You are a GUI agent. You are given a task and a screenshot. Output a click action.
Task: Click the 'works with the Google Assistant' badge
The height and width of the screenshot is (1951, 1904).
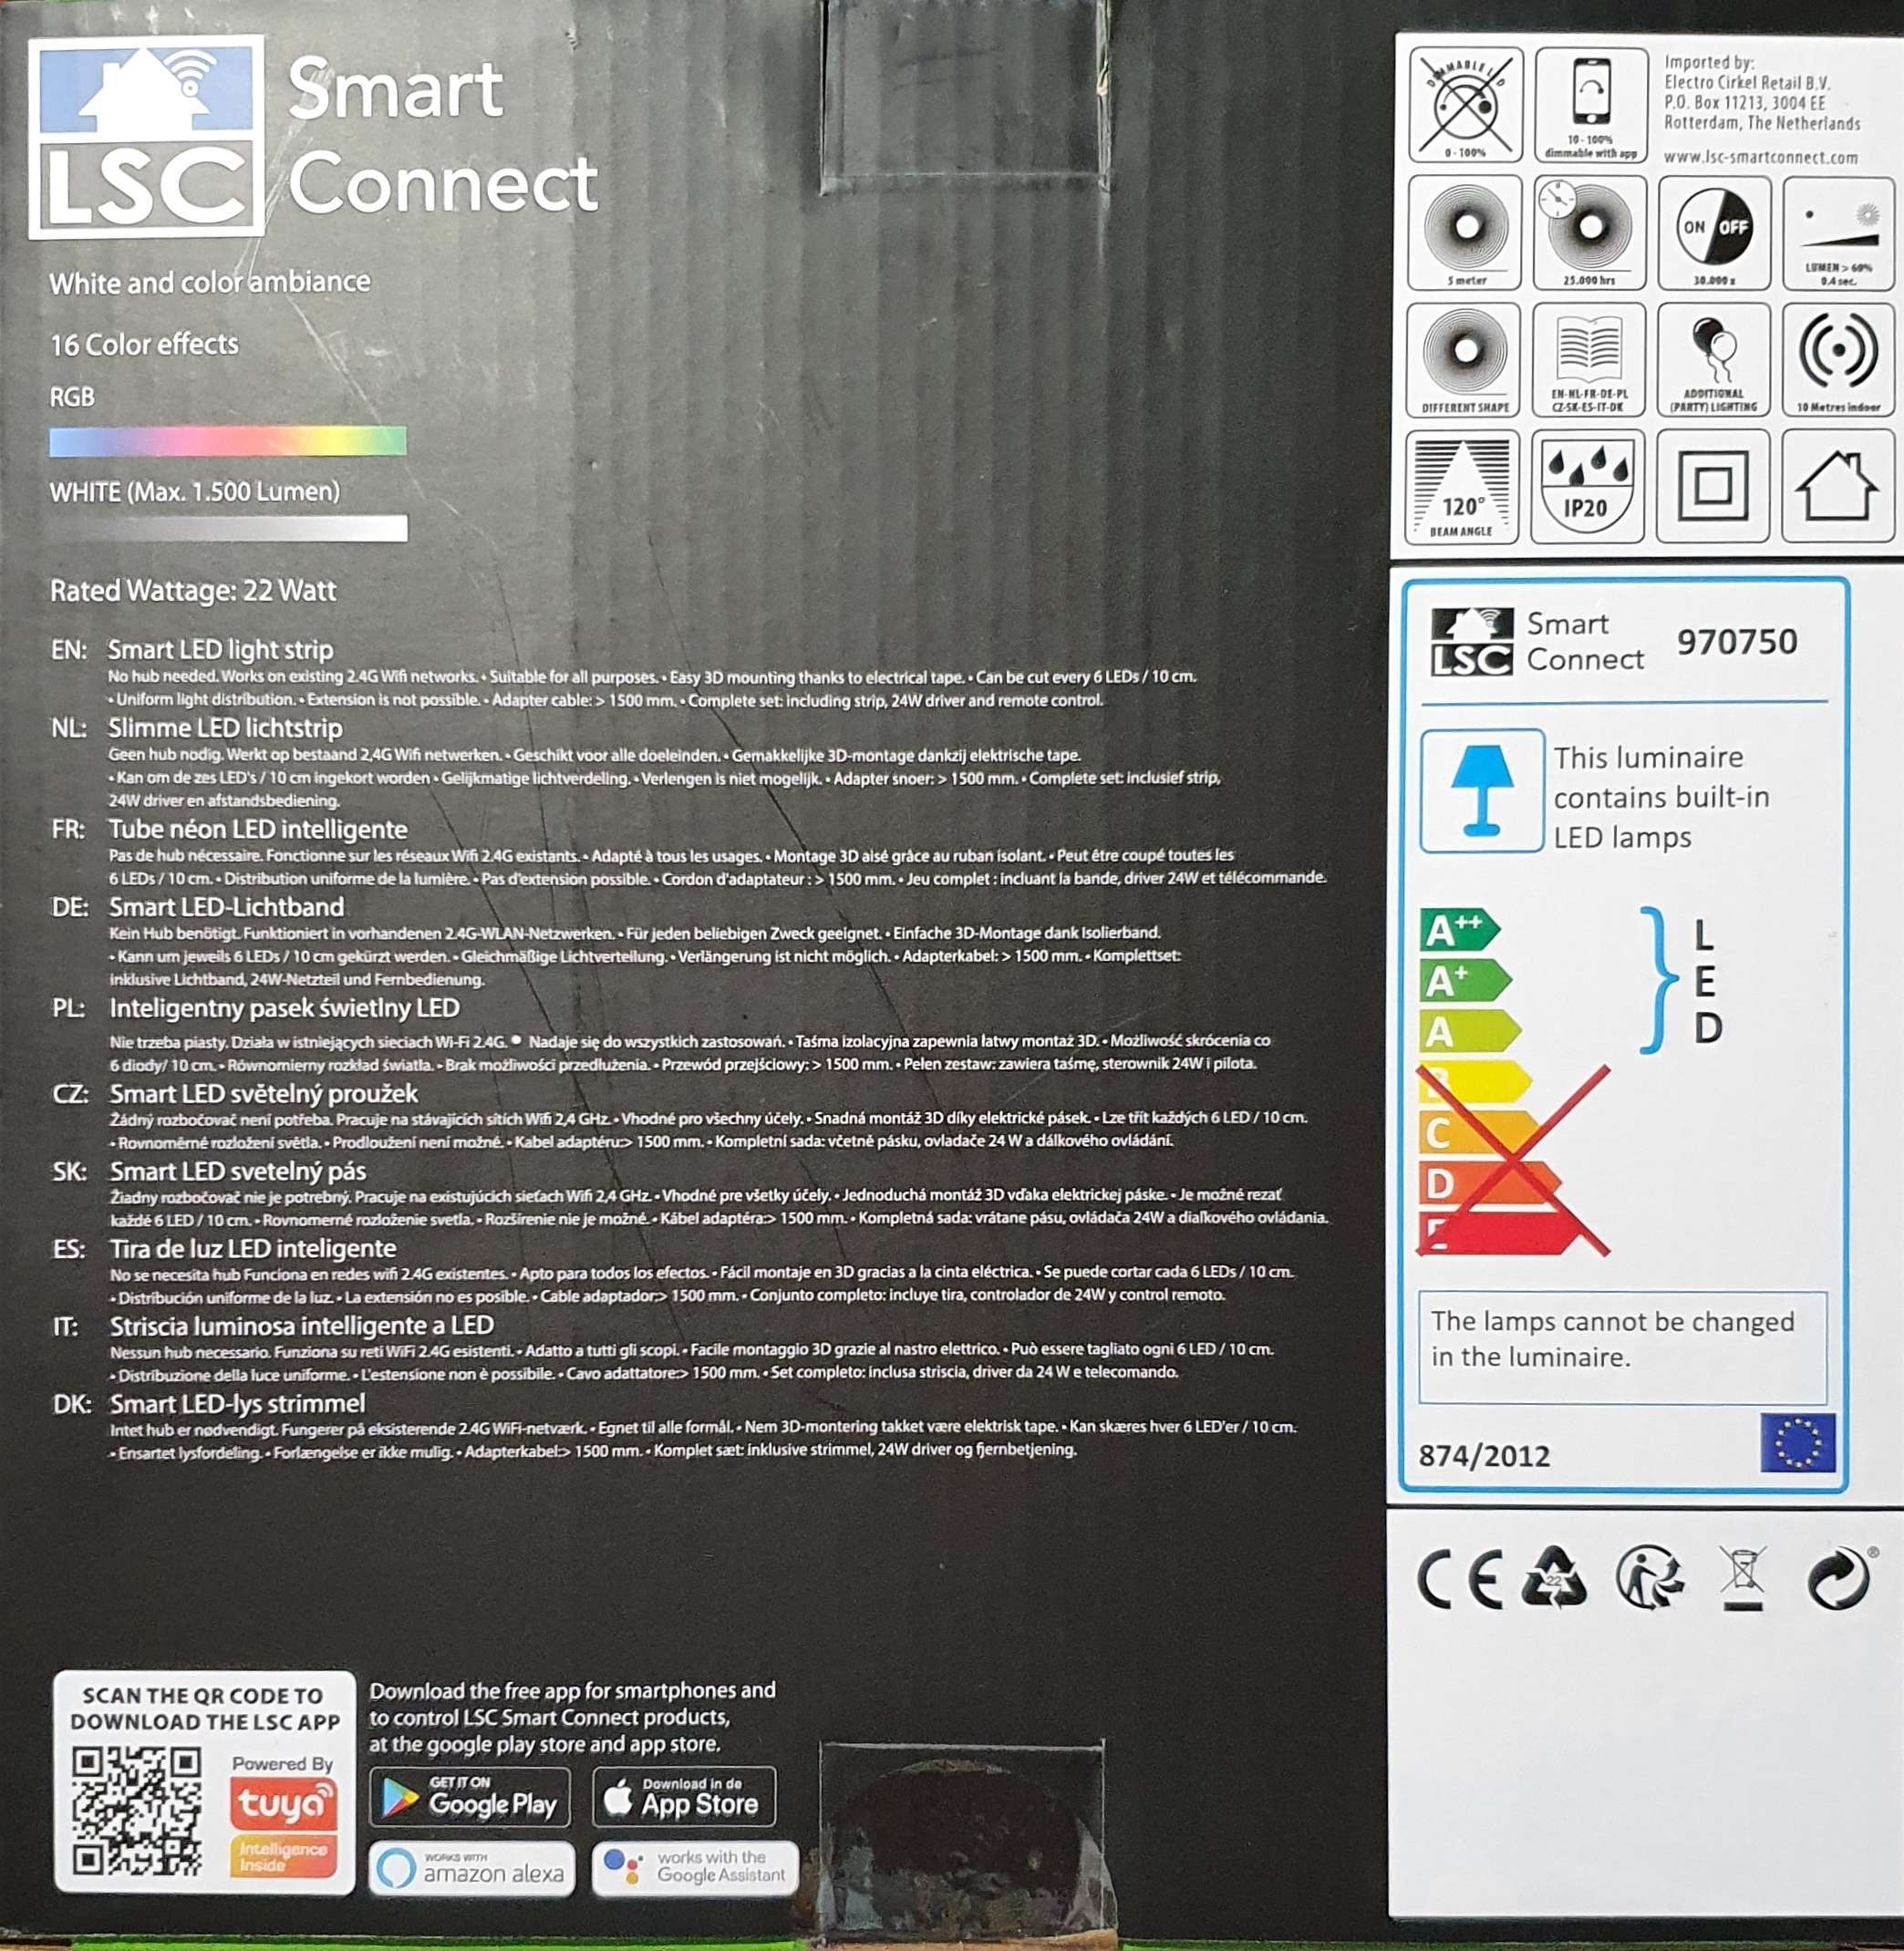696,1868
